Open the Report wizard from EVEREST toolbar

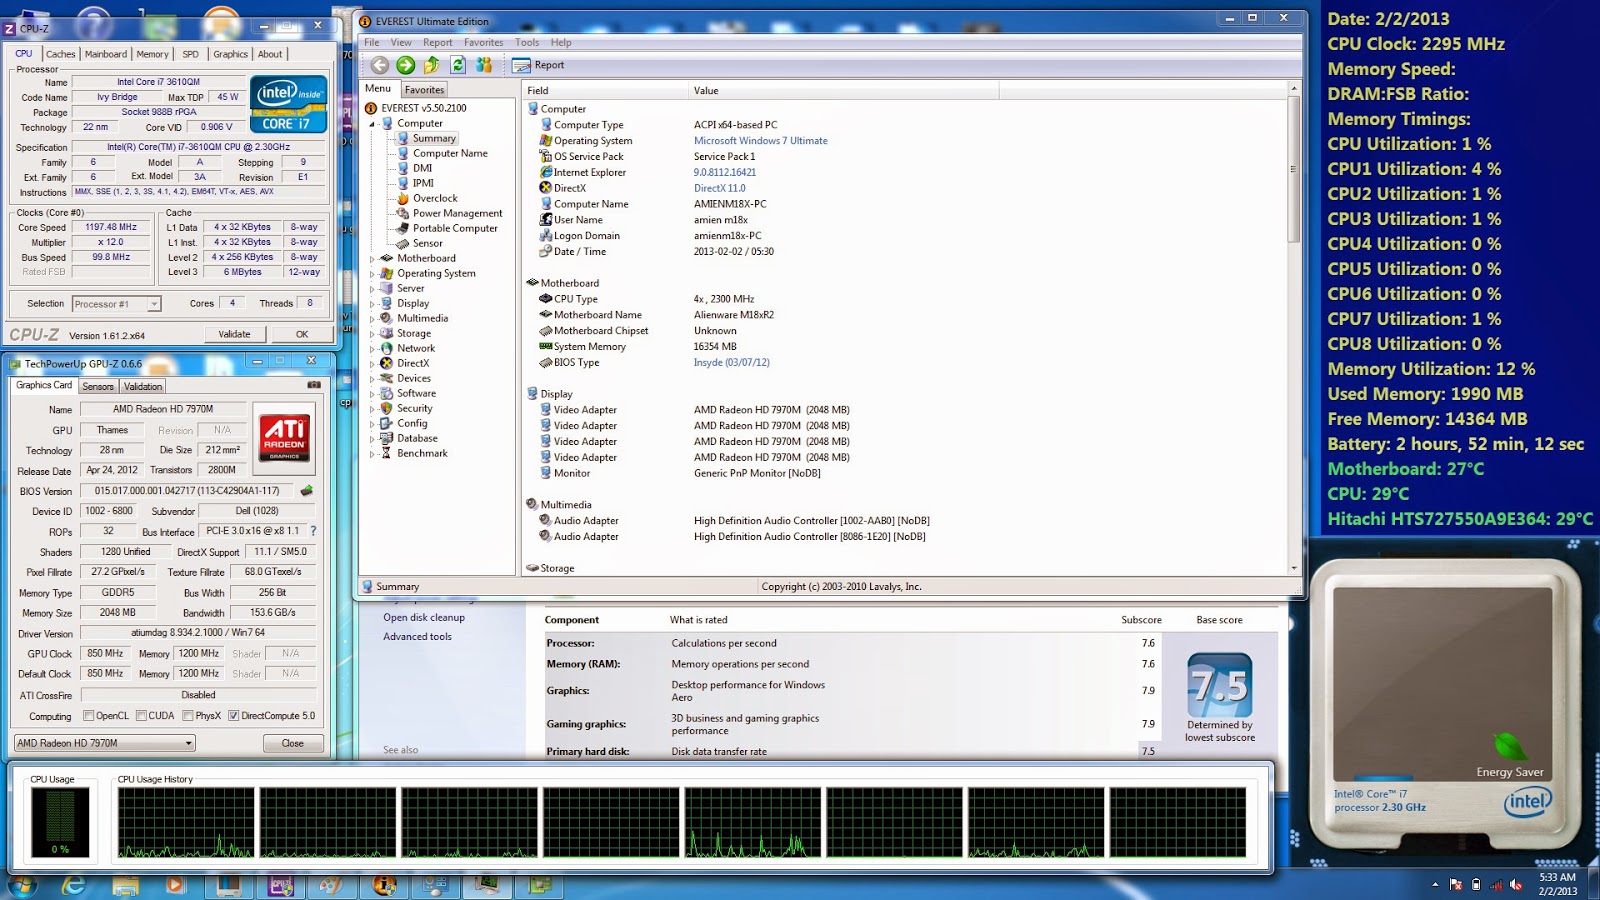[x=538, y=65]
